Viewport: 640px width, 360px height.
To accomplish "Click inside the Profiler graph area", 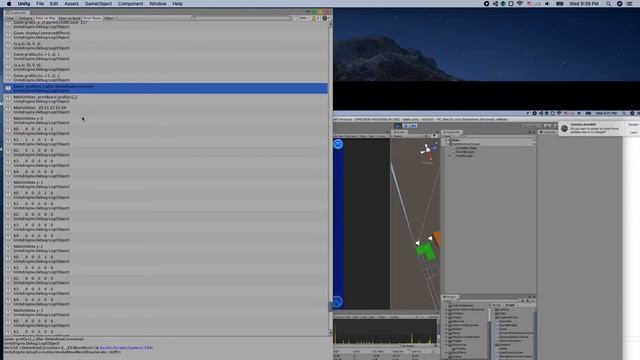I will click(385, 331).
